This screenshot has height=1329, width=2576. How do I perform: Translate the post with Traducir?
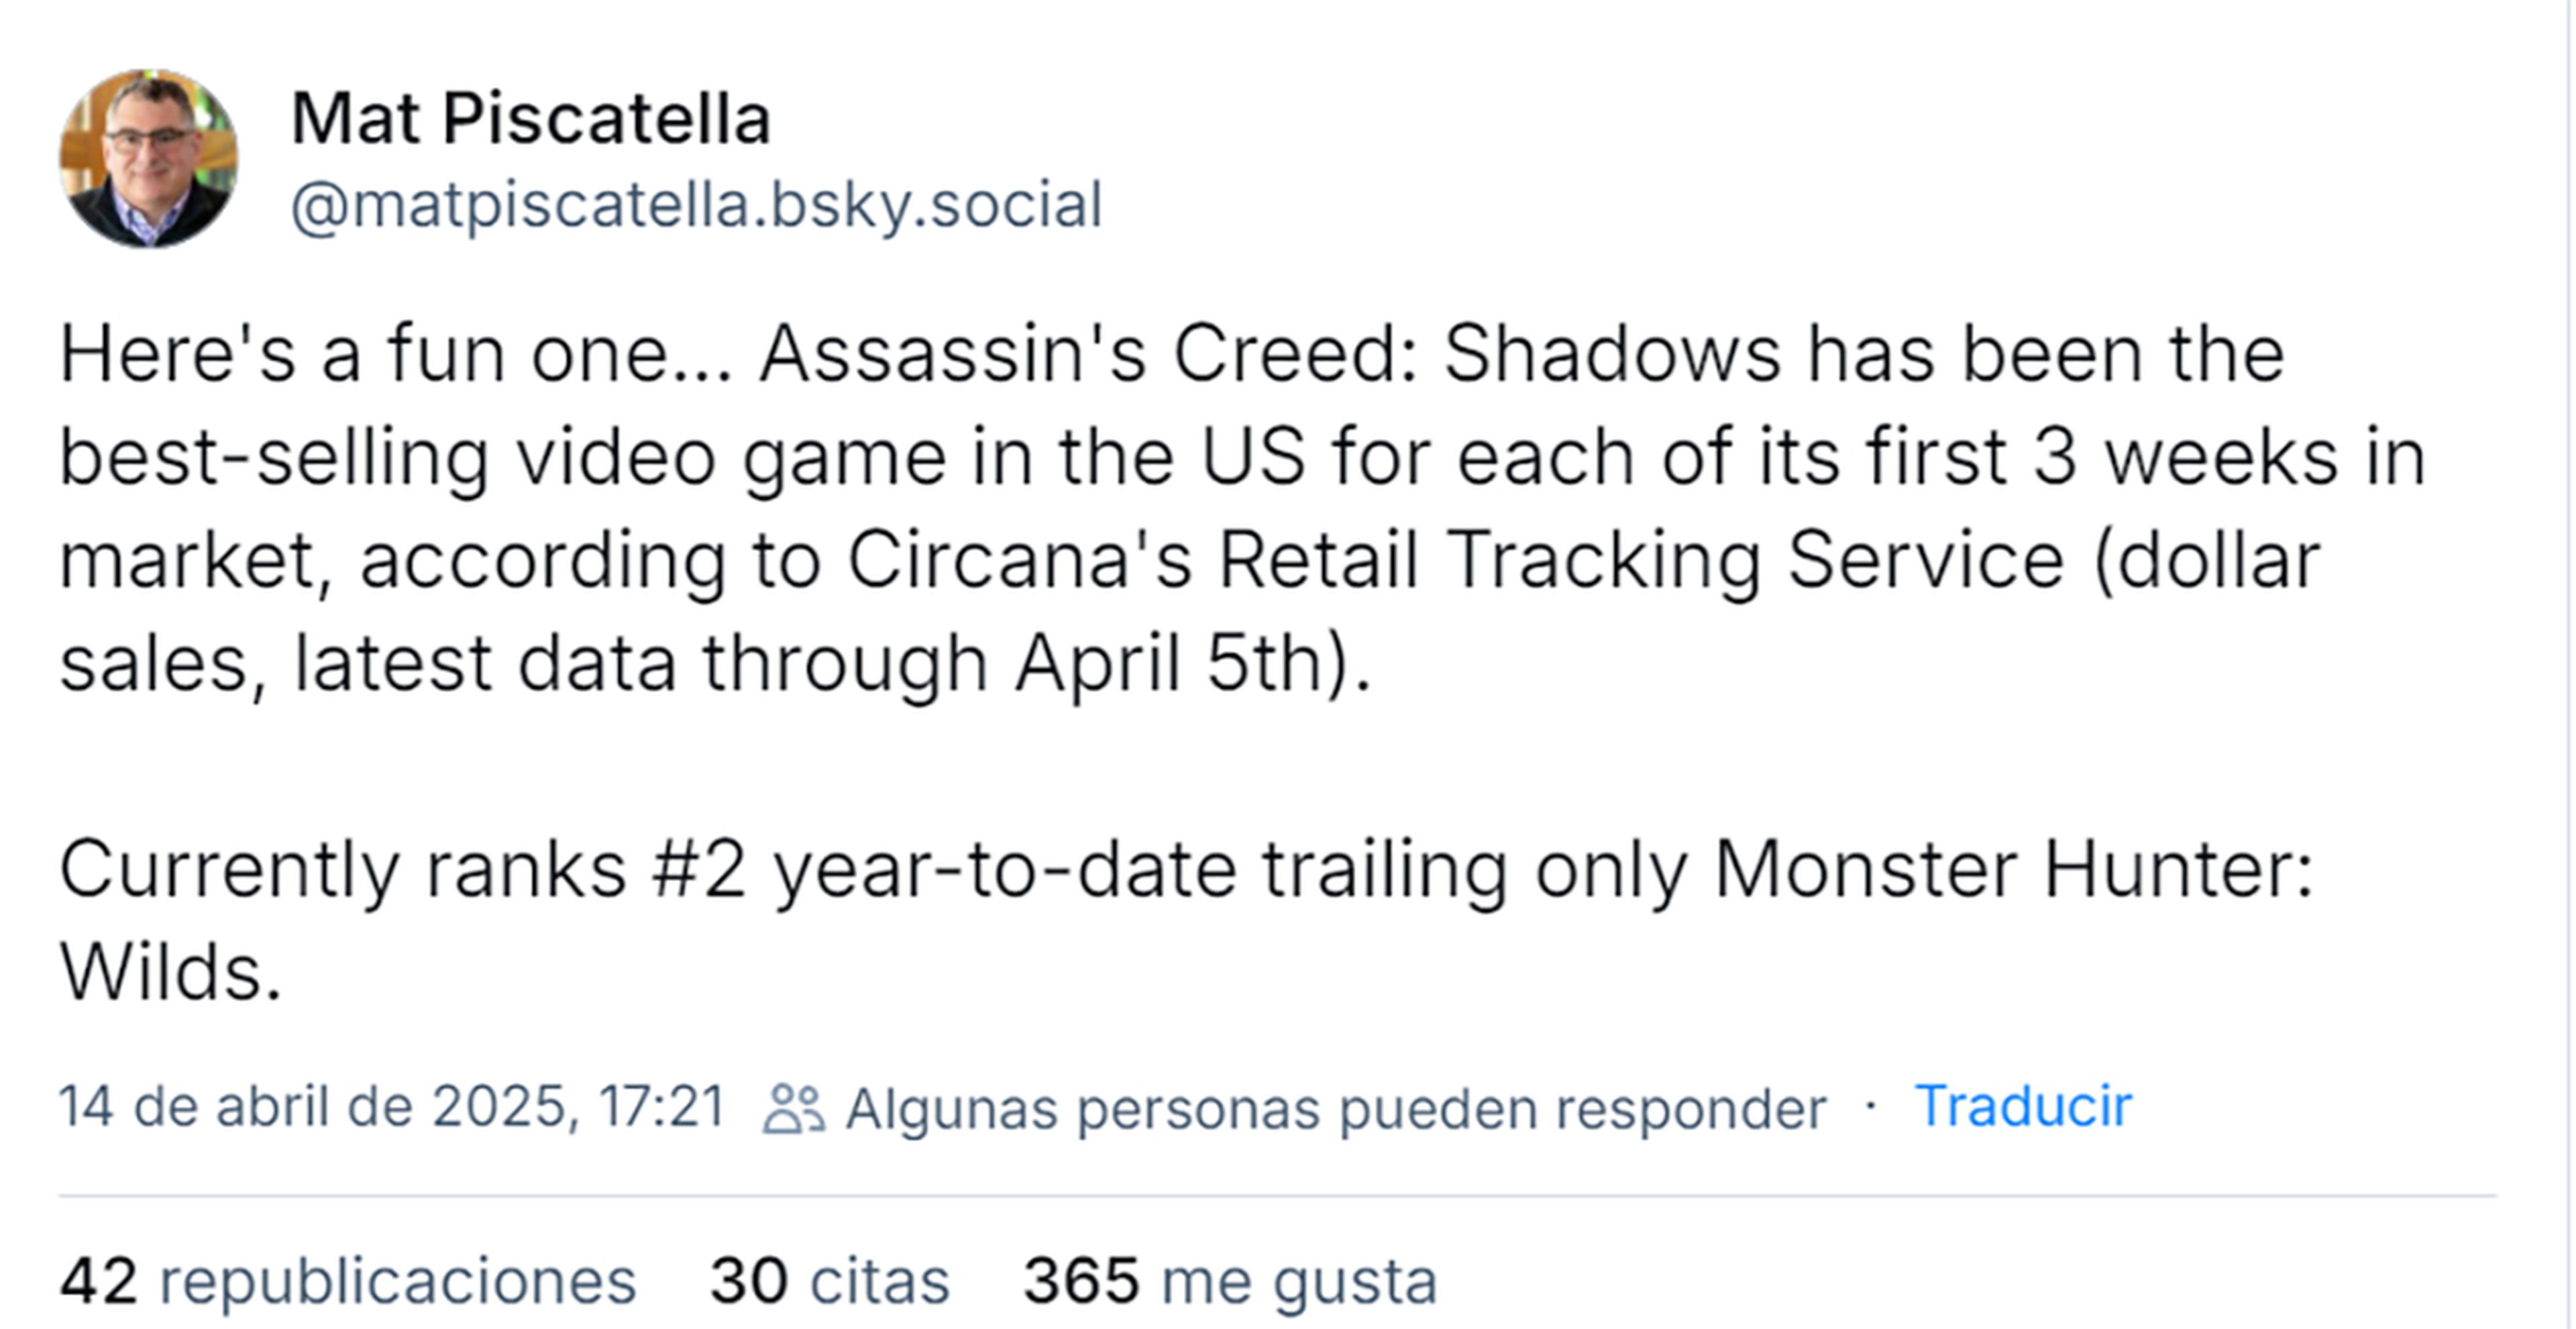tap(2022, 1107)
